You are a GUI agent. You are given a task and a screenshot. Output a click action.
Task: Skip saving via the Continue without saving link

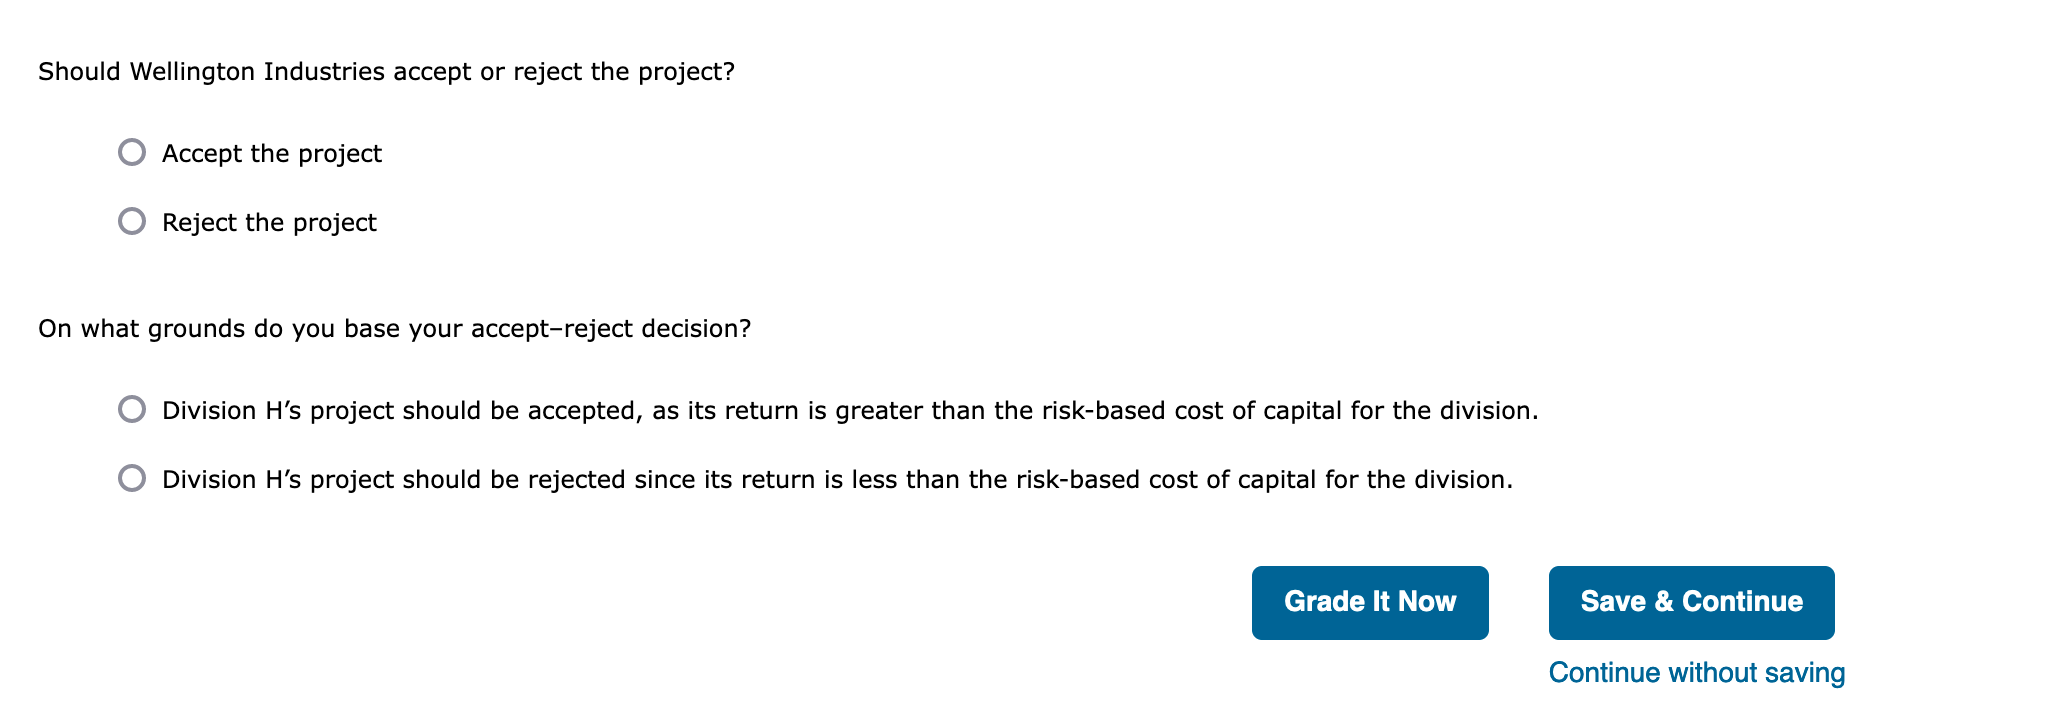coord(1696,672)
